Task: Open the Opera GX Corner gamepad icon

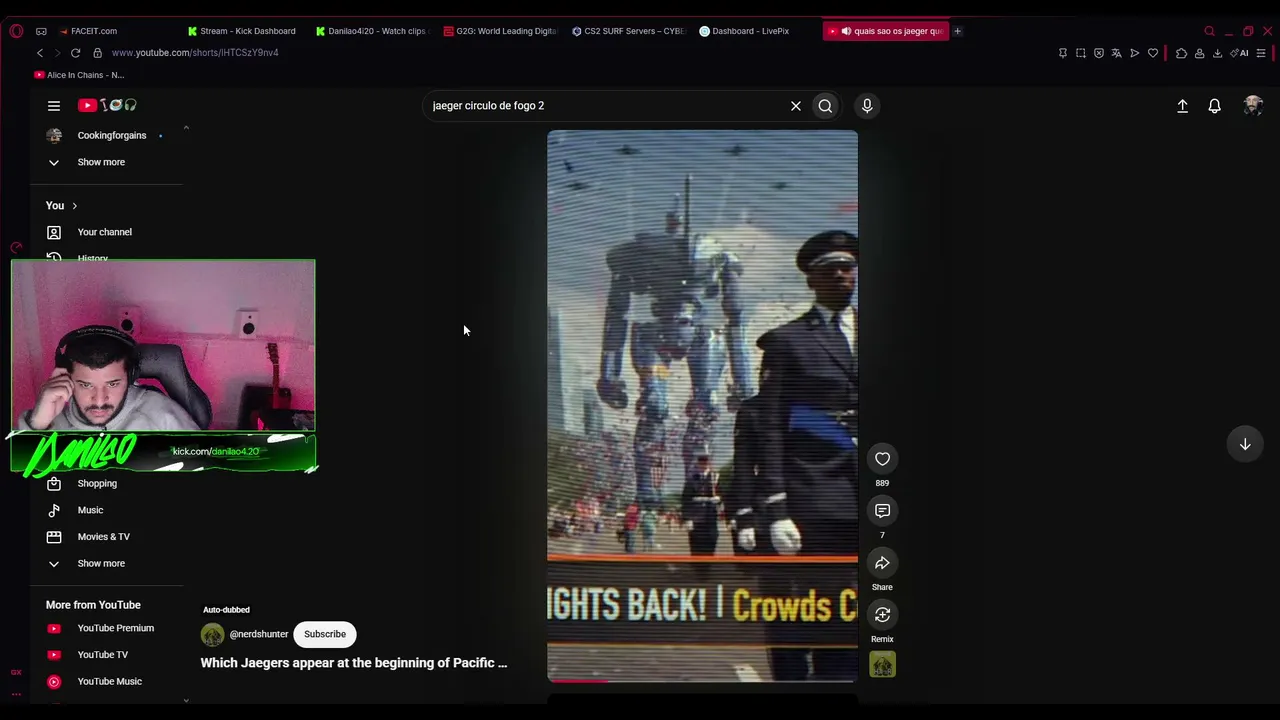Action: (x=41, y=31)
